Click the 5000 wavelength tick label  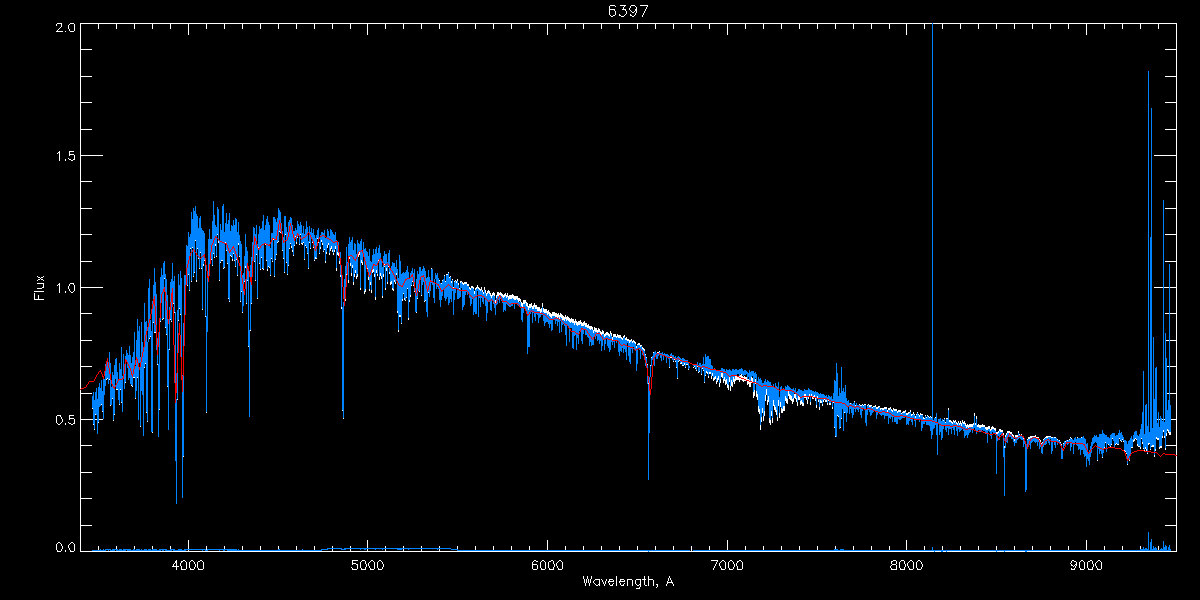367,564
